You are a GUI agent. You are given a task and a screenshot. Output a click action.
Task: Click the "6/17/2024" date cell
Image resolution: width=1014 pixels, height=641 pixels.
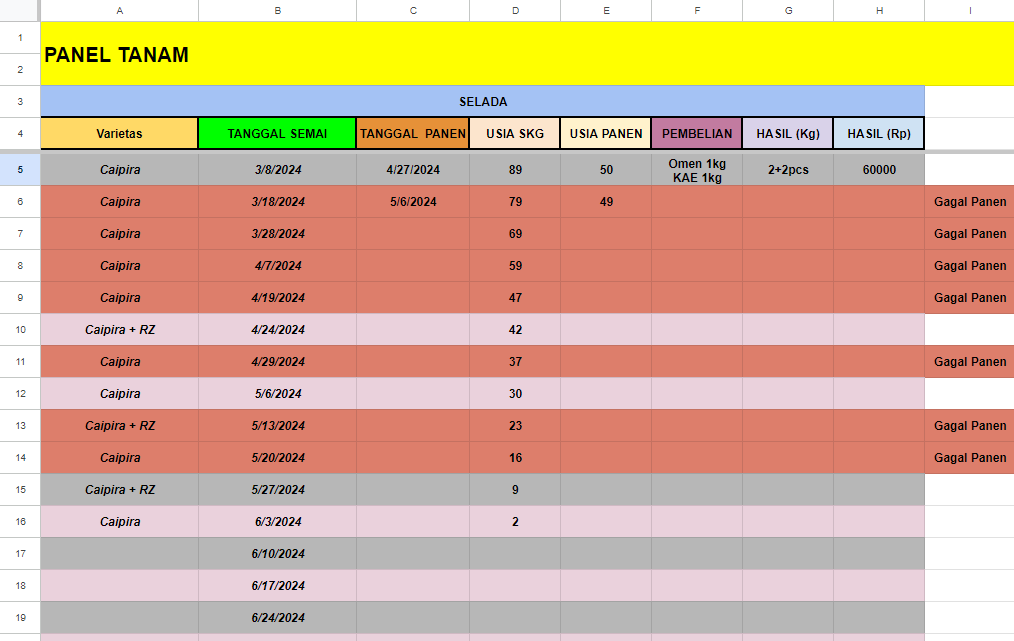coord(277,586)
